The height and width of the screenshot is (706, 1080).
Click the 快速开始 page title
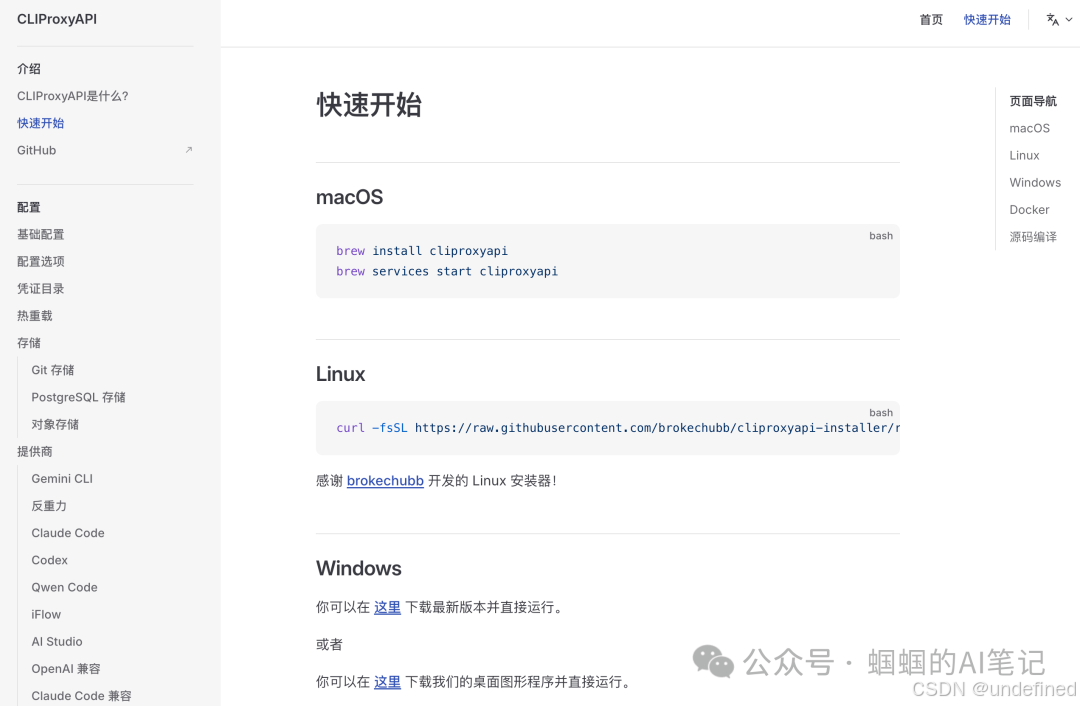[x=369, y=105]
